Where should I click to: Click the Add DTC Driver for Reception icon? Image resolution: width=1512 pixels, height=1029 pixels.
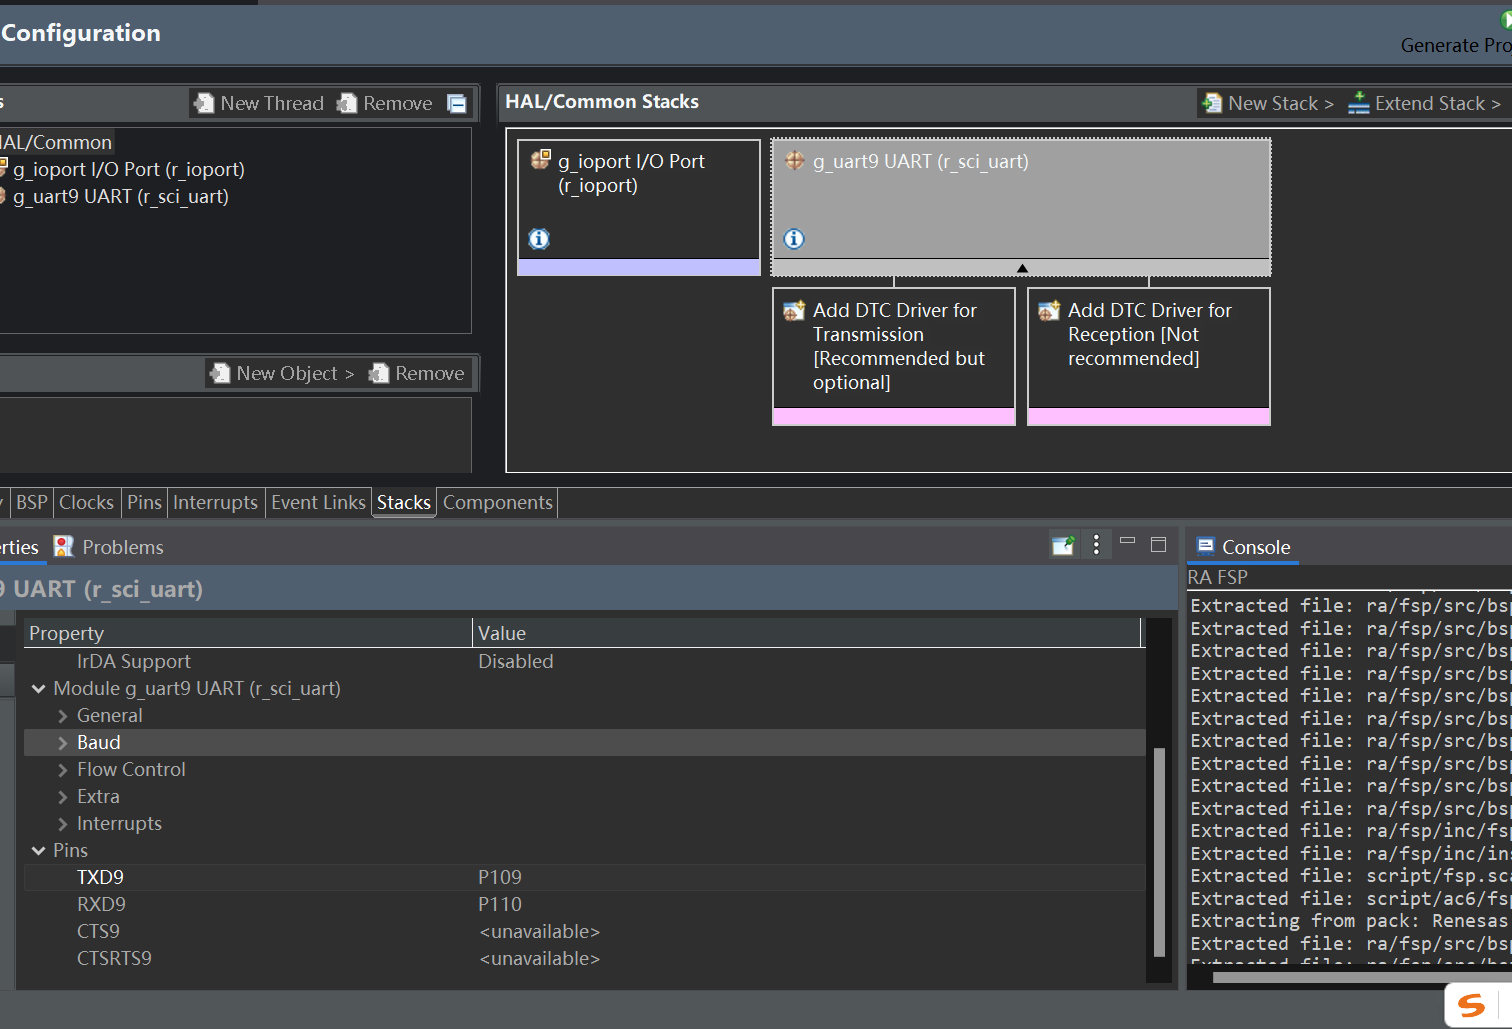(1049, 310)
